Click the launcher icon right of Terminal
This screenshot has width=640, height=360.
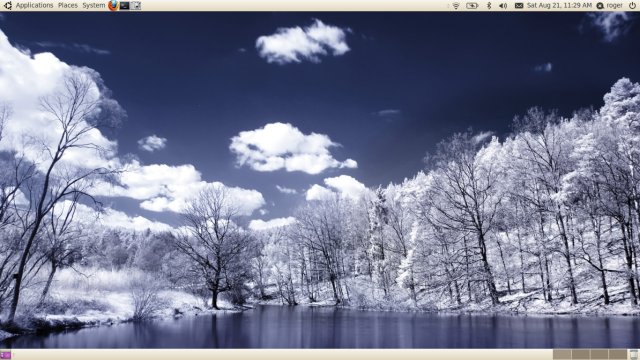[136, 5]
